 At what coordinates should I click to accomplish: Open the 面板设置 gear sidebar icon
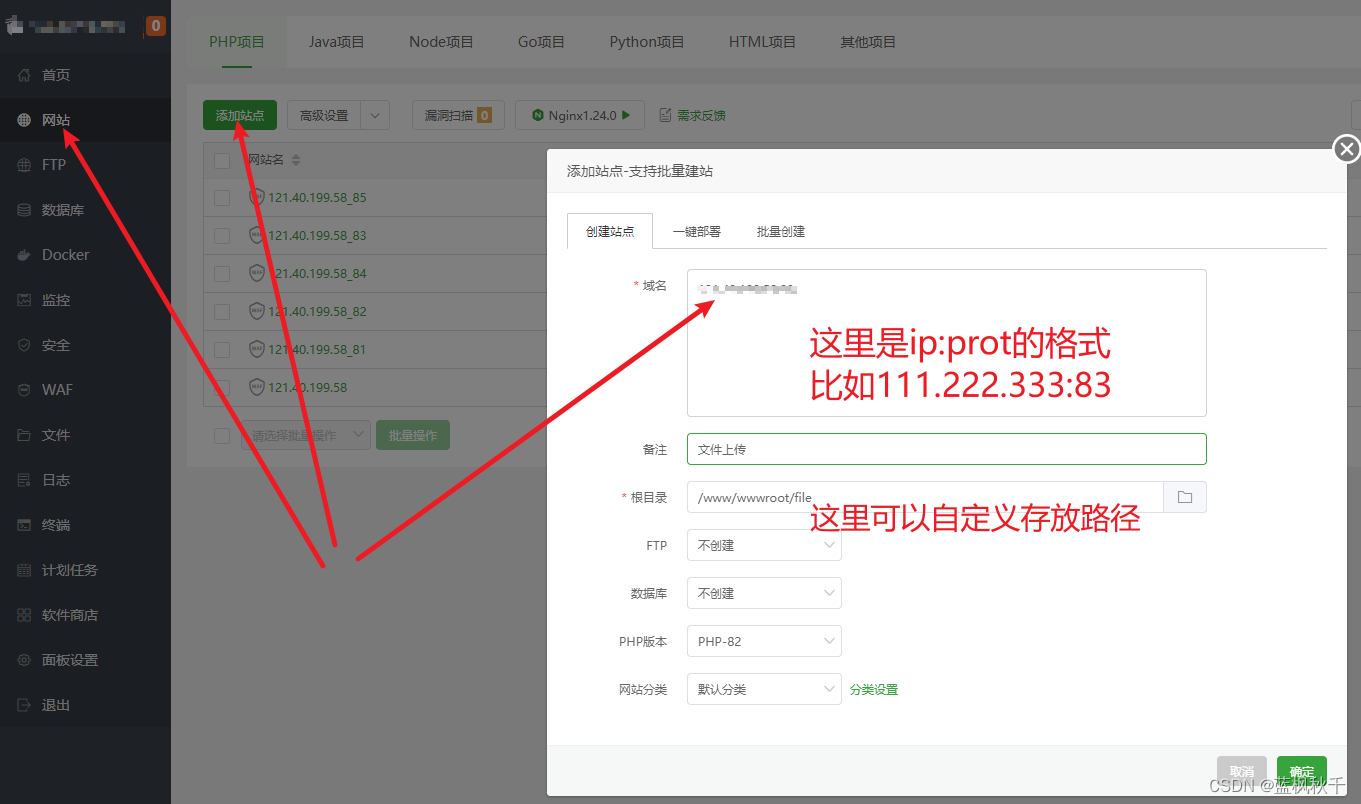24,660
